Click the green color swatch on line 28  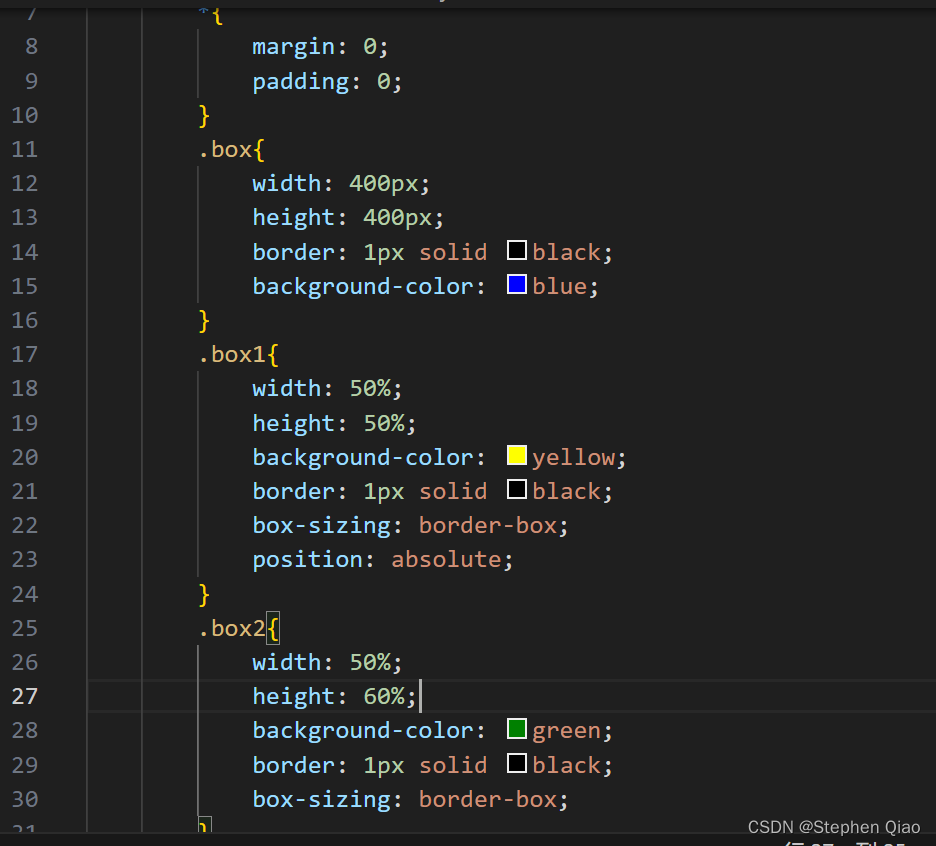[516, 729]
